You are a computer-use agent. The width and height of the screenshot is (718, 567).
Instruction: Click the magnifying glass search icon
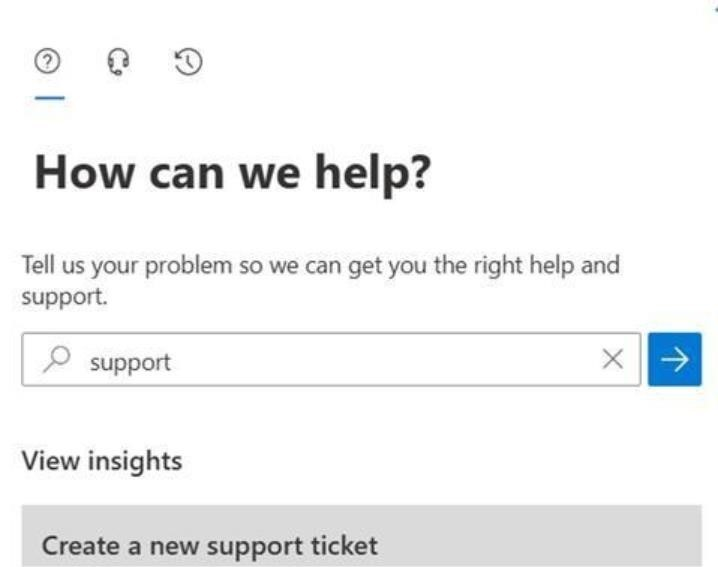[x=57, y=360]
